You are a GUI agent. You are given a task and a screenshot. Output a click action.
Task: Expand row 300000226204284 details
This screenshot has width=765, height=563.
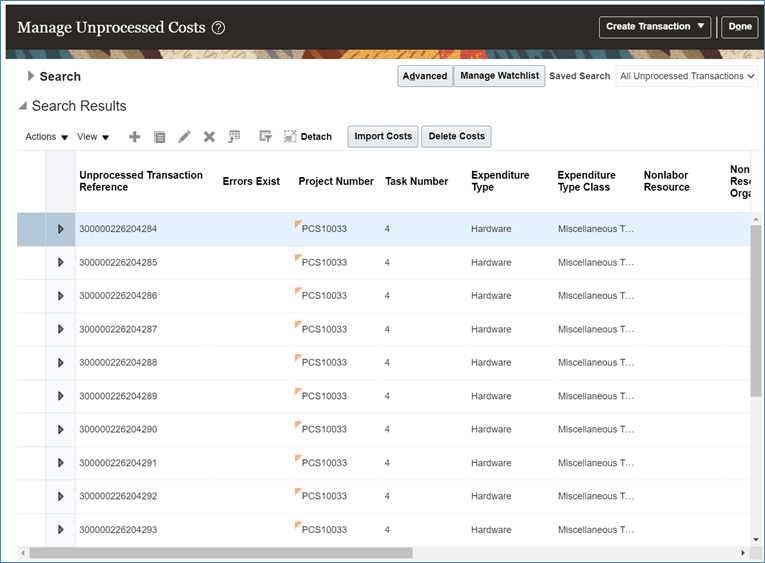tap(60, 229)
